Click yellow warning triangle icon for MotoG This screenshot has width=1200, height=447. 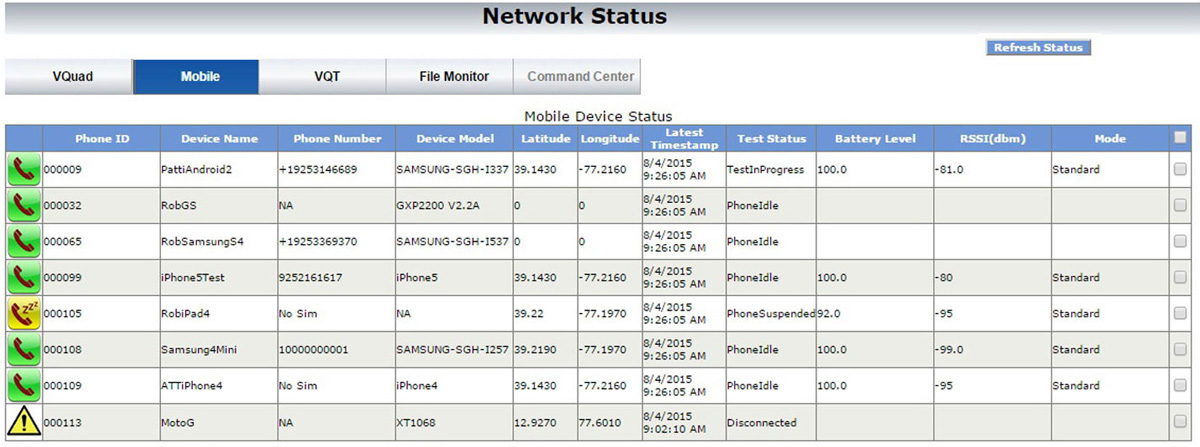pyautogui.click(x=23, y=422)
